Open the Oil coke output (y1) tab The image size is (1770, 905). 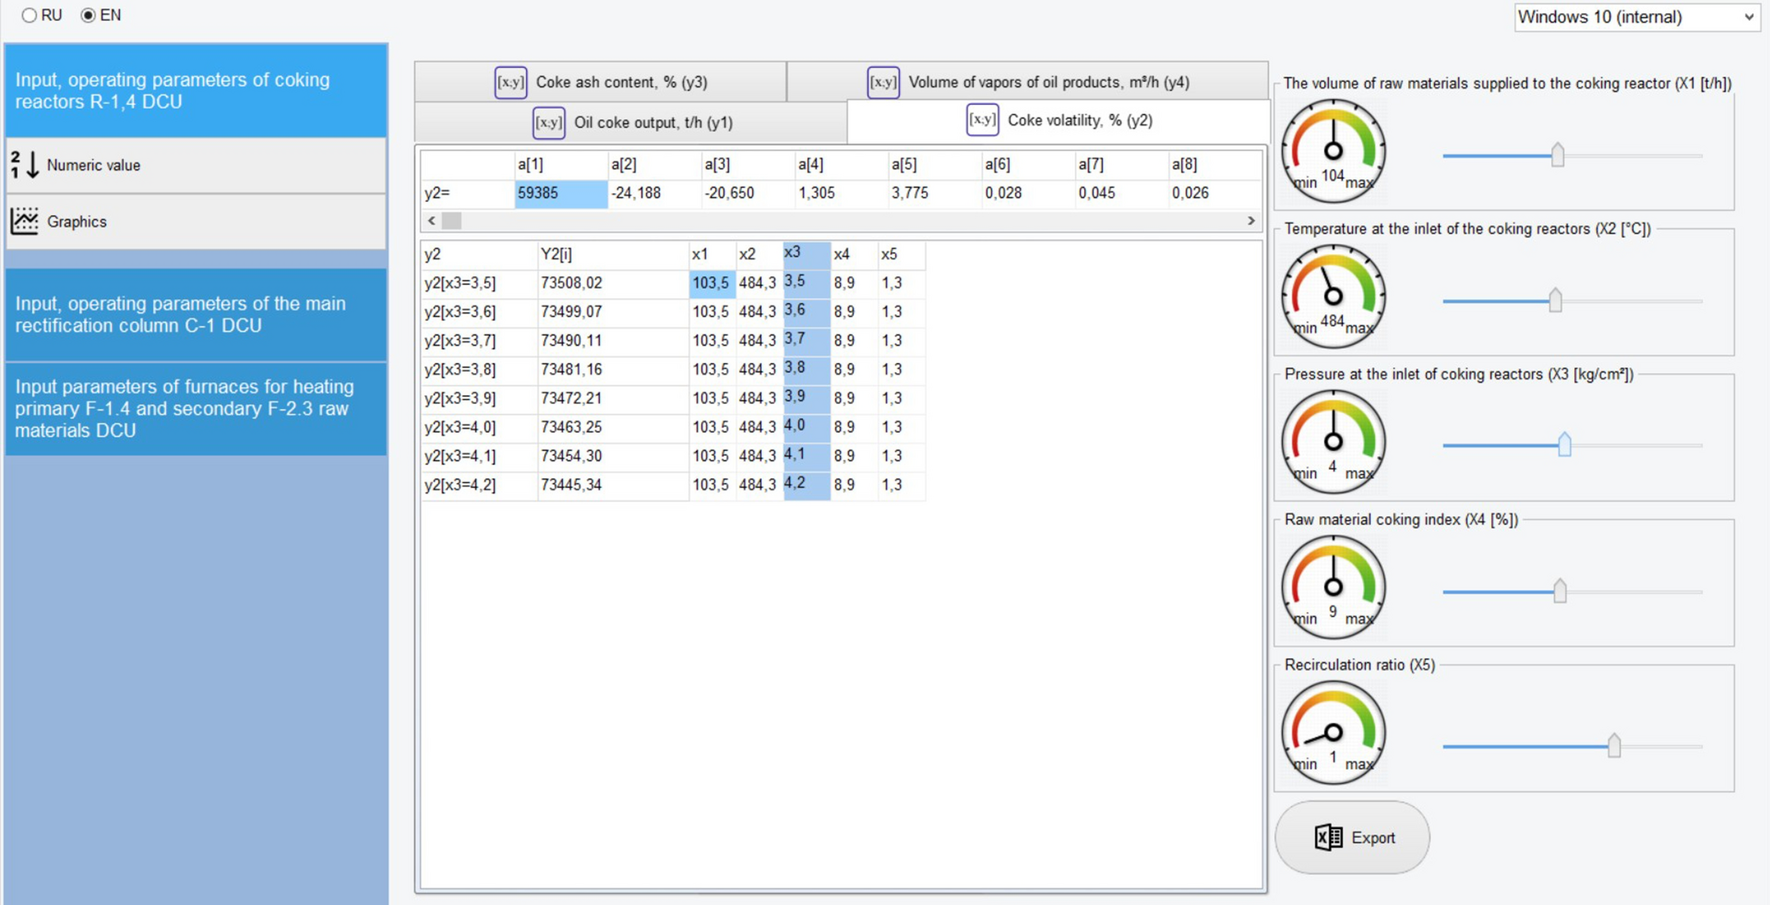[632, 123]
